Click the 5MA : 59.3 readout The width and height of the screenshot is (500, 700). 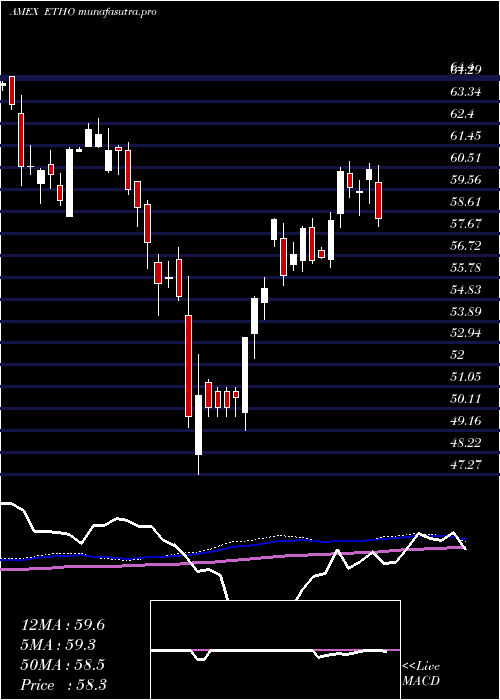coord(58,645)
